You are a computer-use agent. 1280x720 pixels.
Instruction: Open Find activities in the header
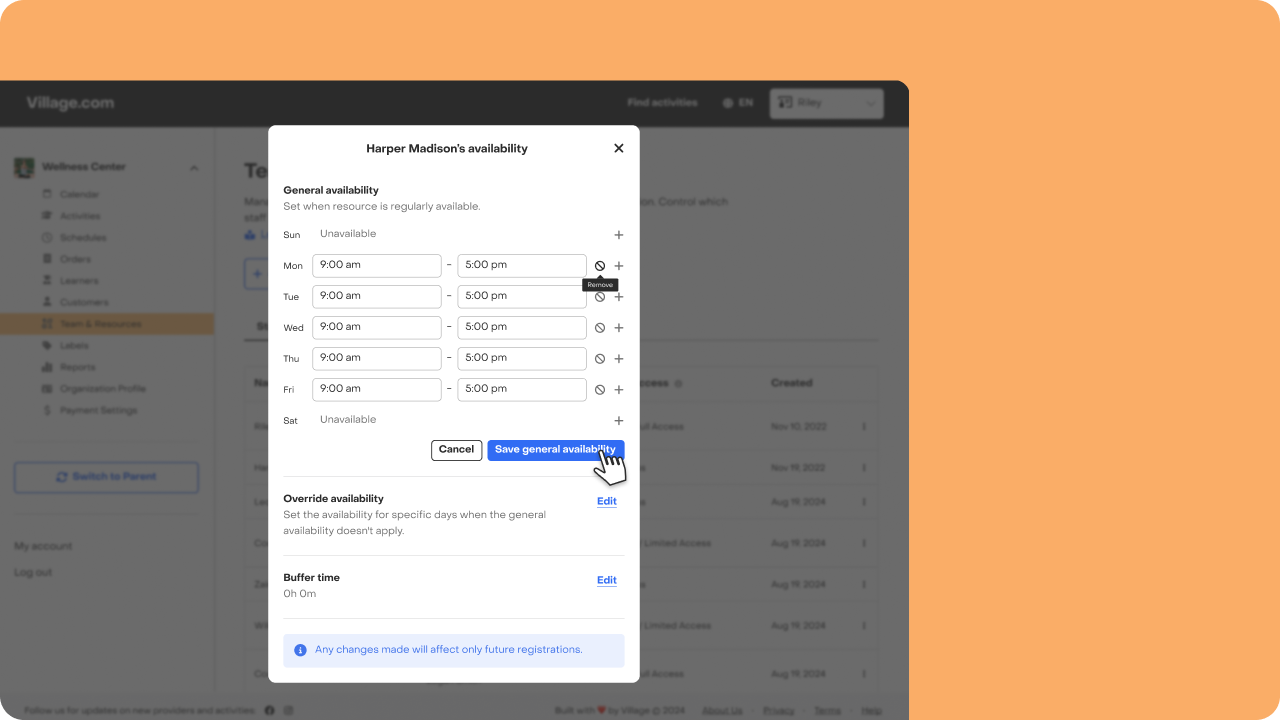pos(662,103)
